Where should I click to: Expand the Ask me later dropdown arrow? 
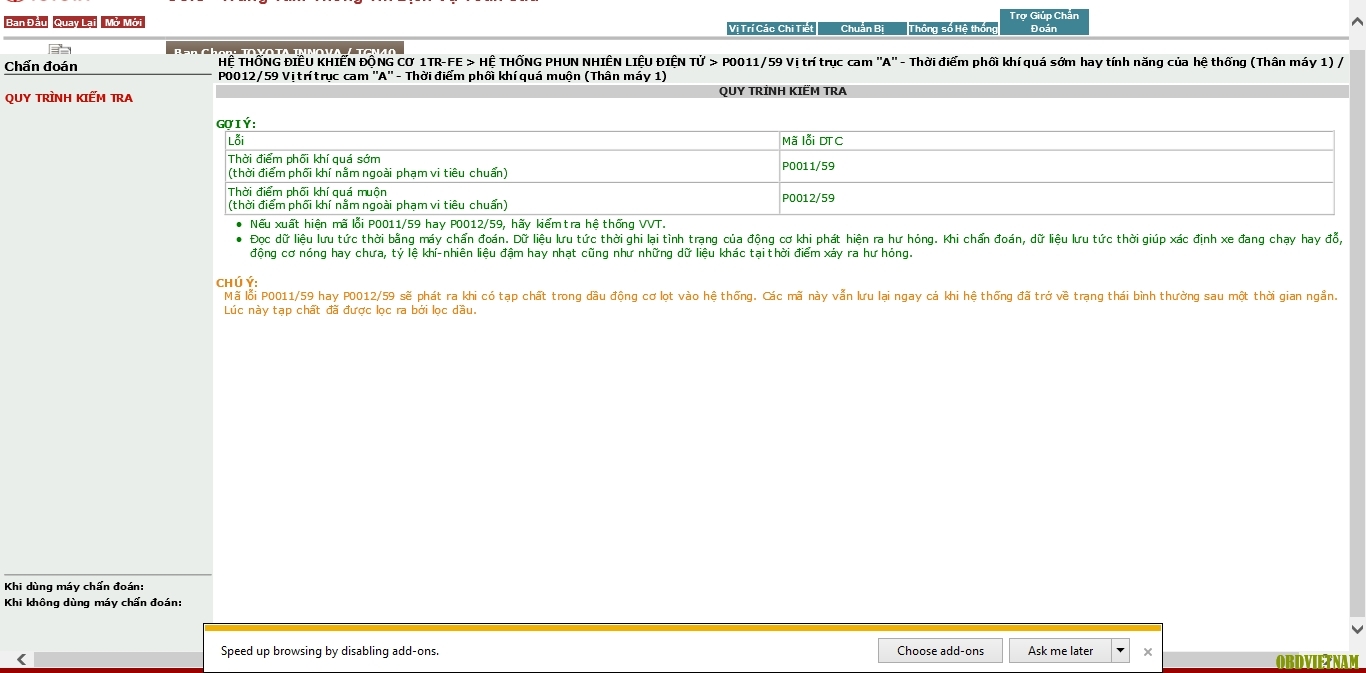(x=1121, y=650)
